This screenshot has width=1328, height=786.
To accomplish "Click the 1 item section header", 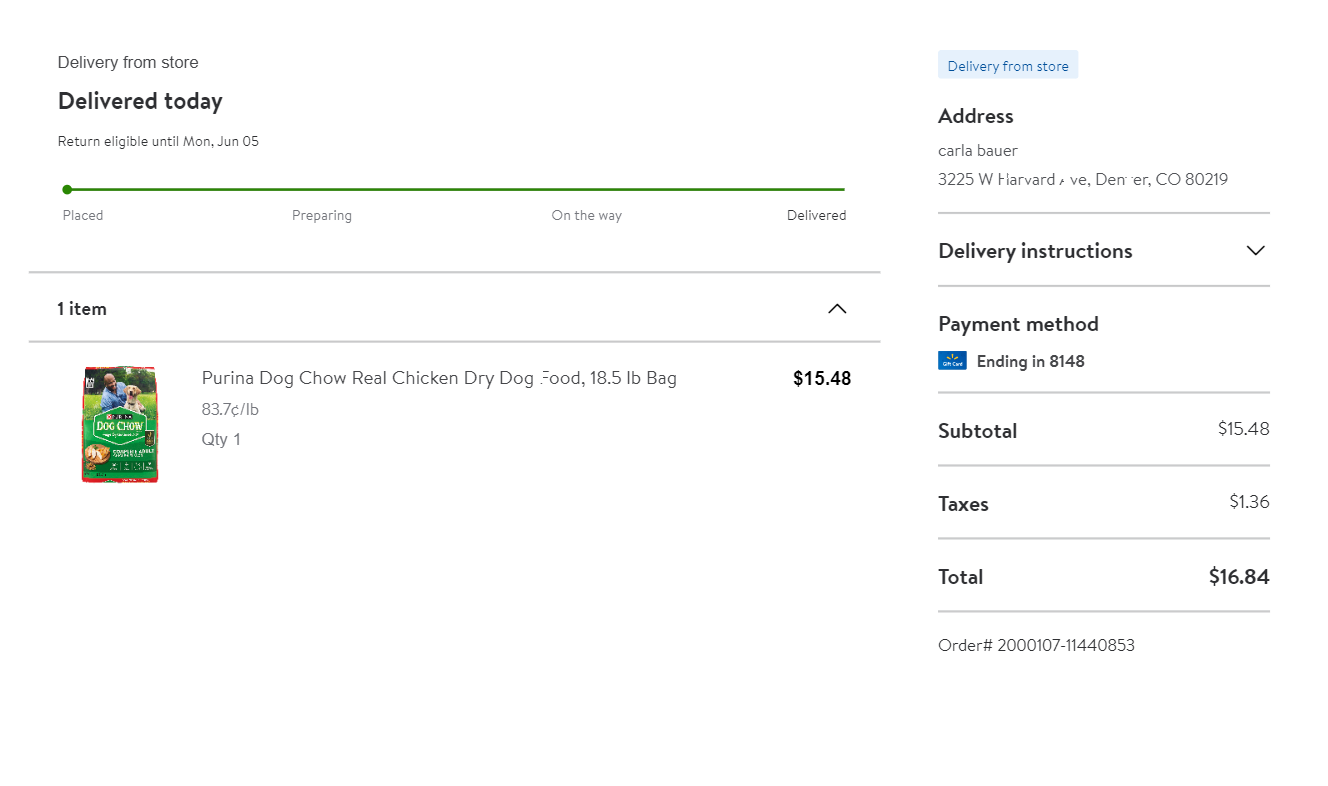I will (82, 309).
